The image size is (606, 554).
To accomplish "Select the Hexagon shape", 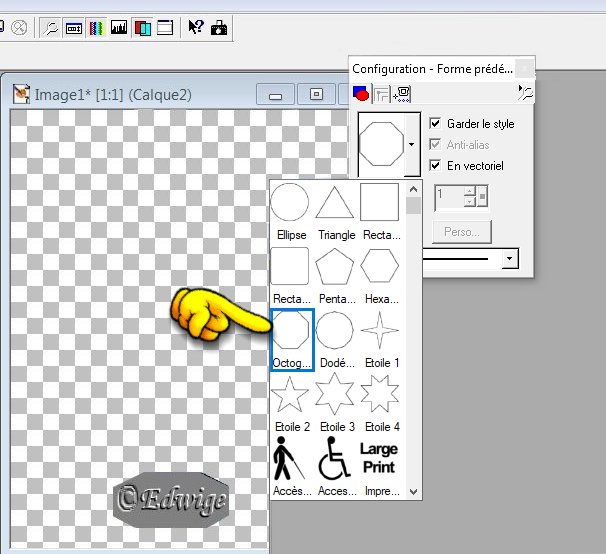I will 380,276.
